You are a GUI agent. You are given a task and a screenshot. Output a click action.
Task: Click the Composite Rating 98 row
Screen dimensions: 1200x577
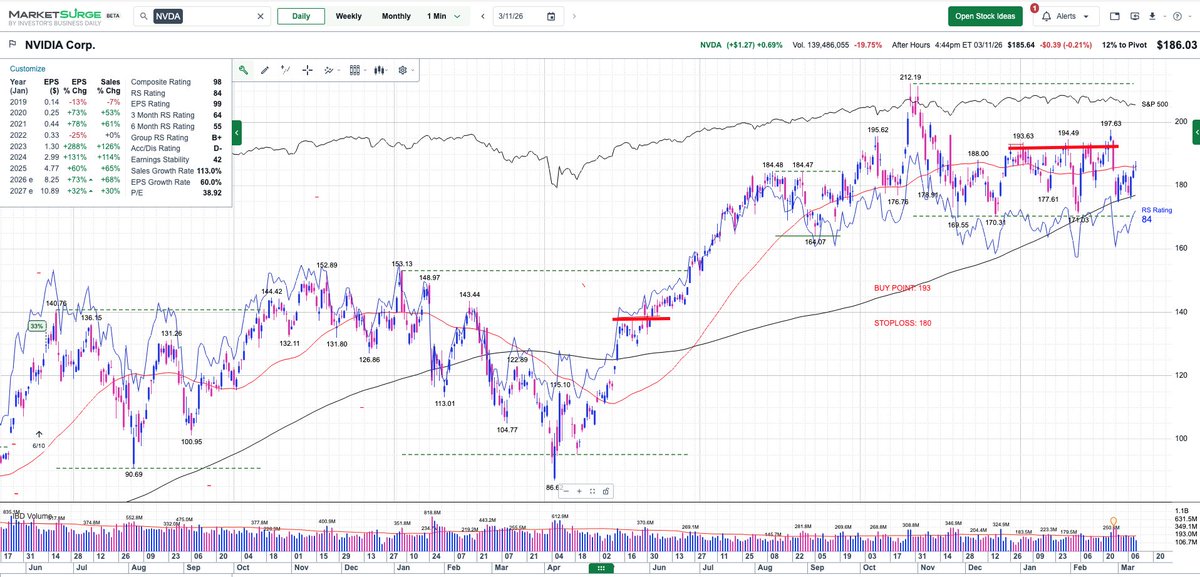click(177, 81)
